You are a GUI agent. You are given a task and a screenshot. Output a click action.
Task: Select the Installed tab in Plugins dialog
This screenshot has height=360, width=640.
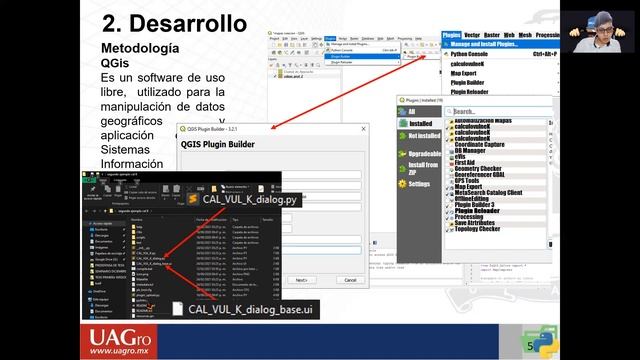419,123
